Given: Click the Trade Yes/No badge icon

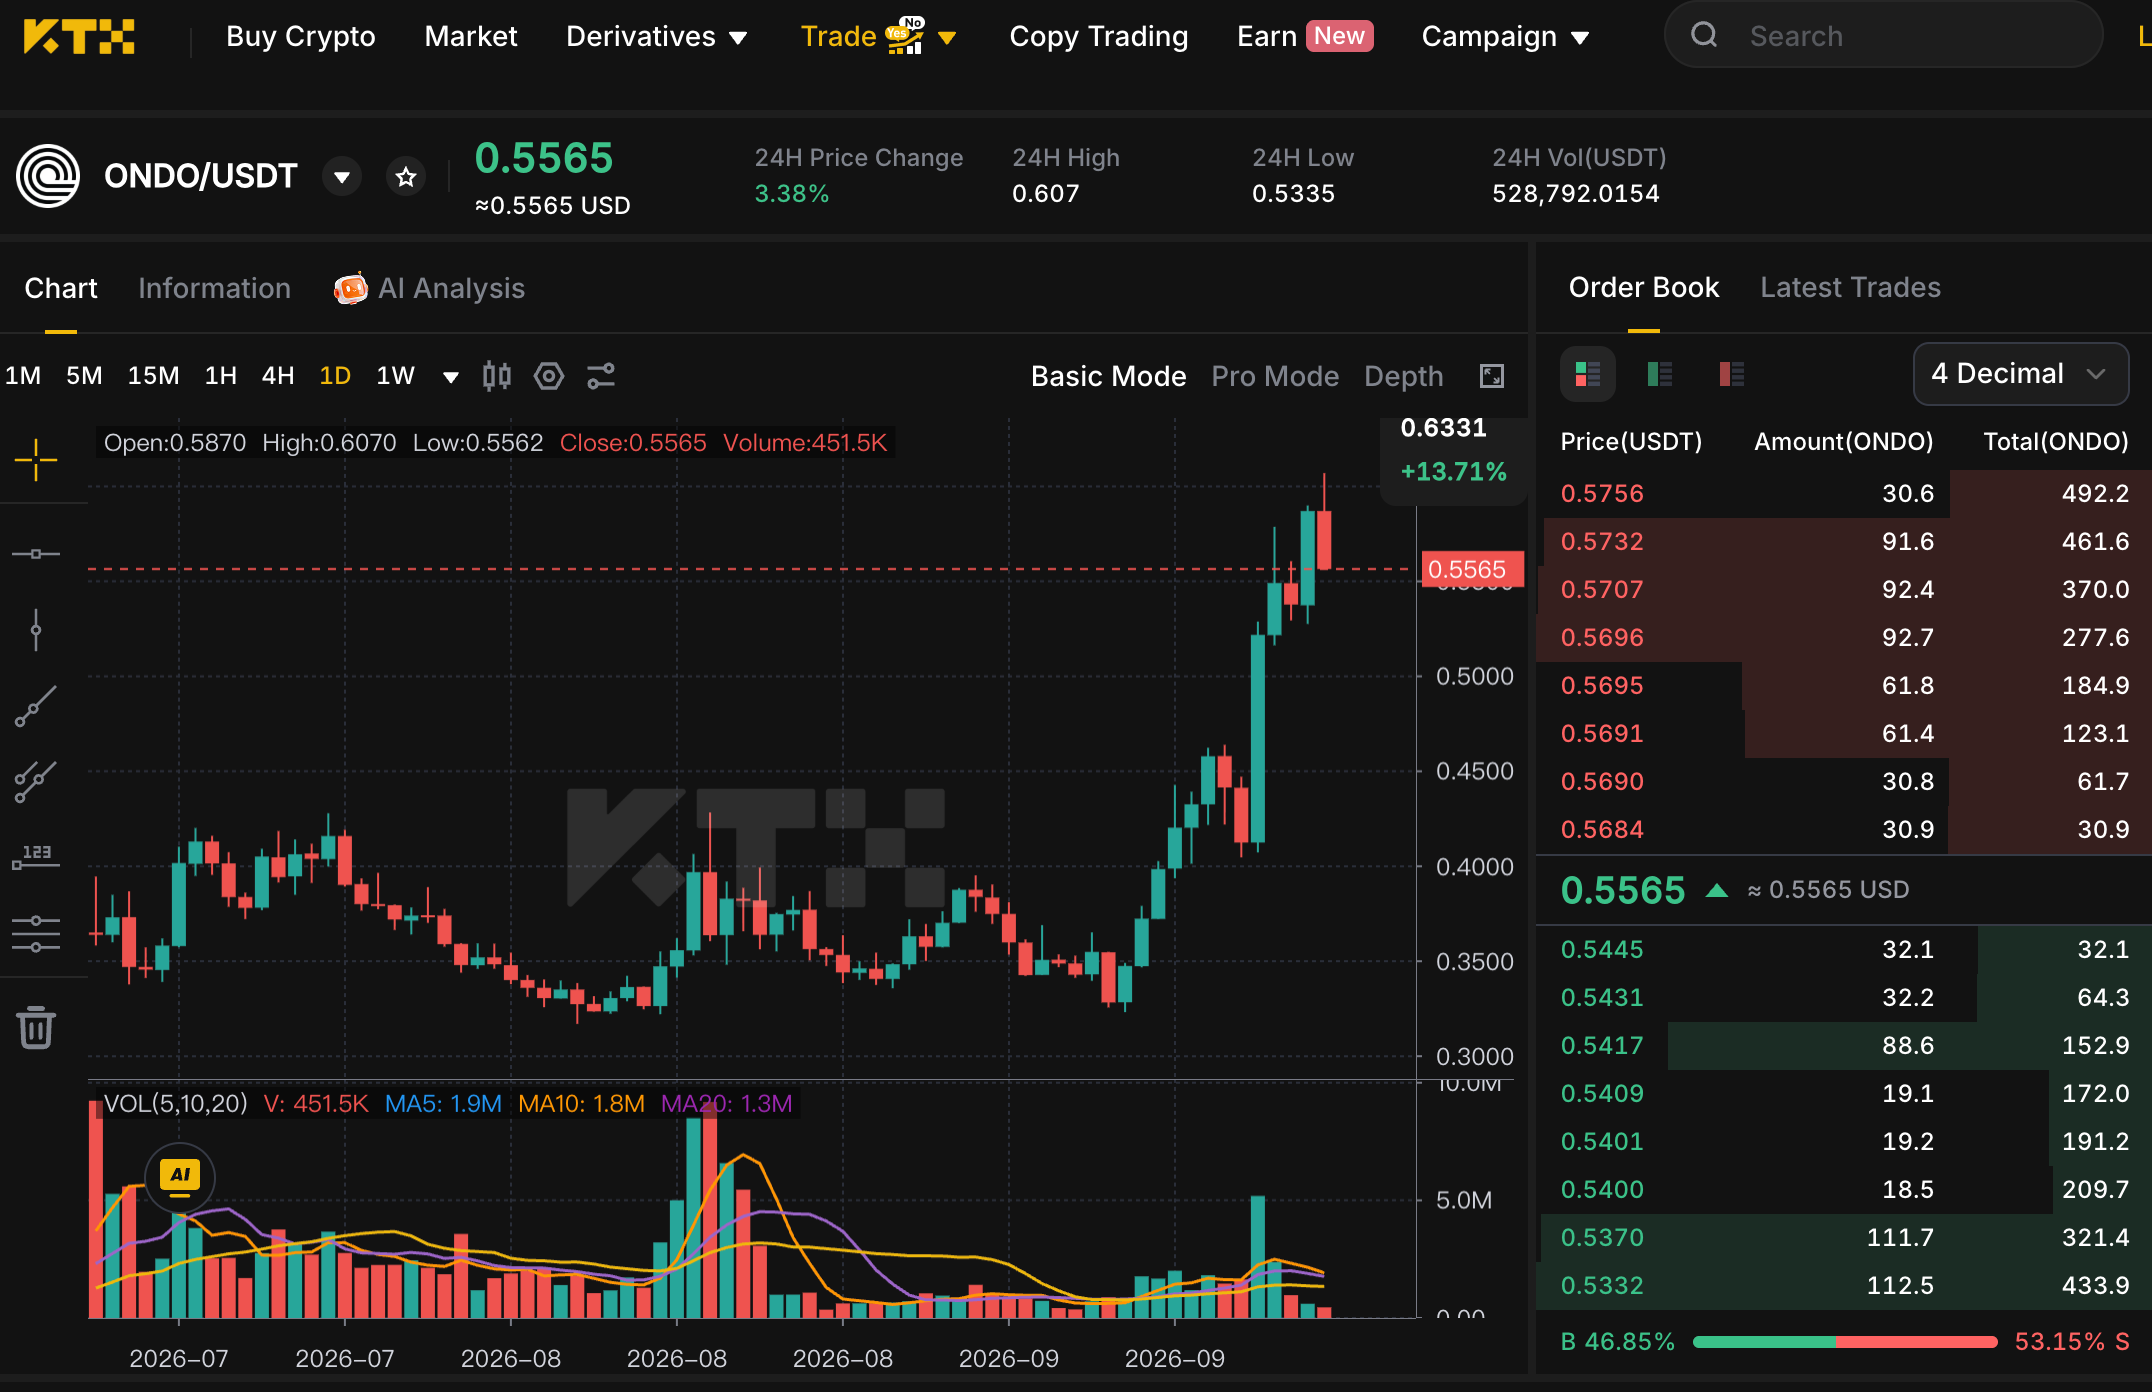Looking at the screenshot, I should [906, 35].
